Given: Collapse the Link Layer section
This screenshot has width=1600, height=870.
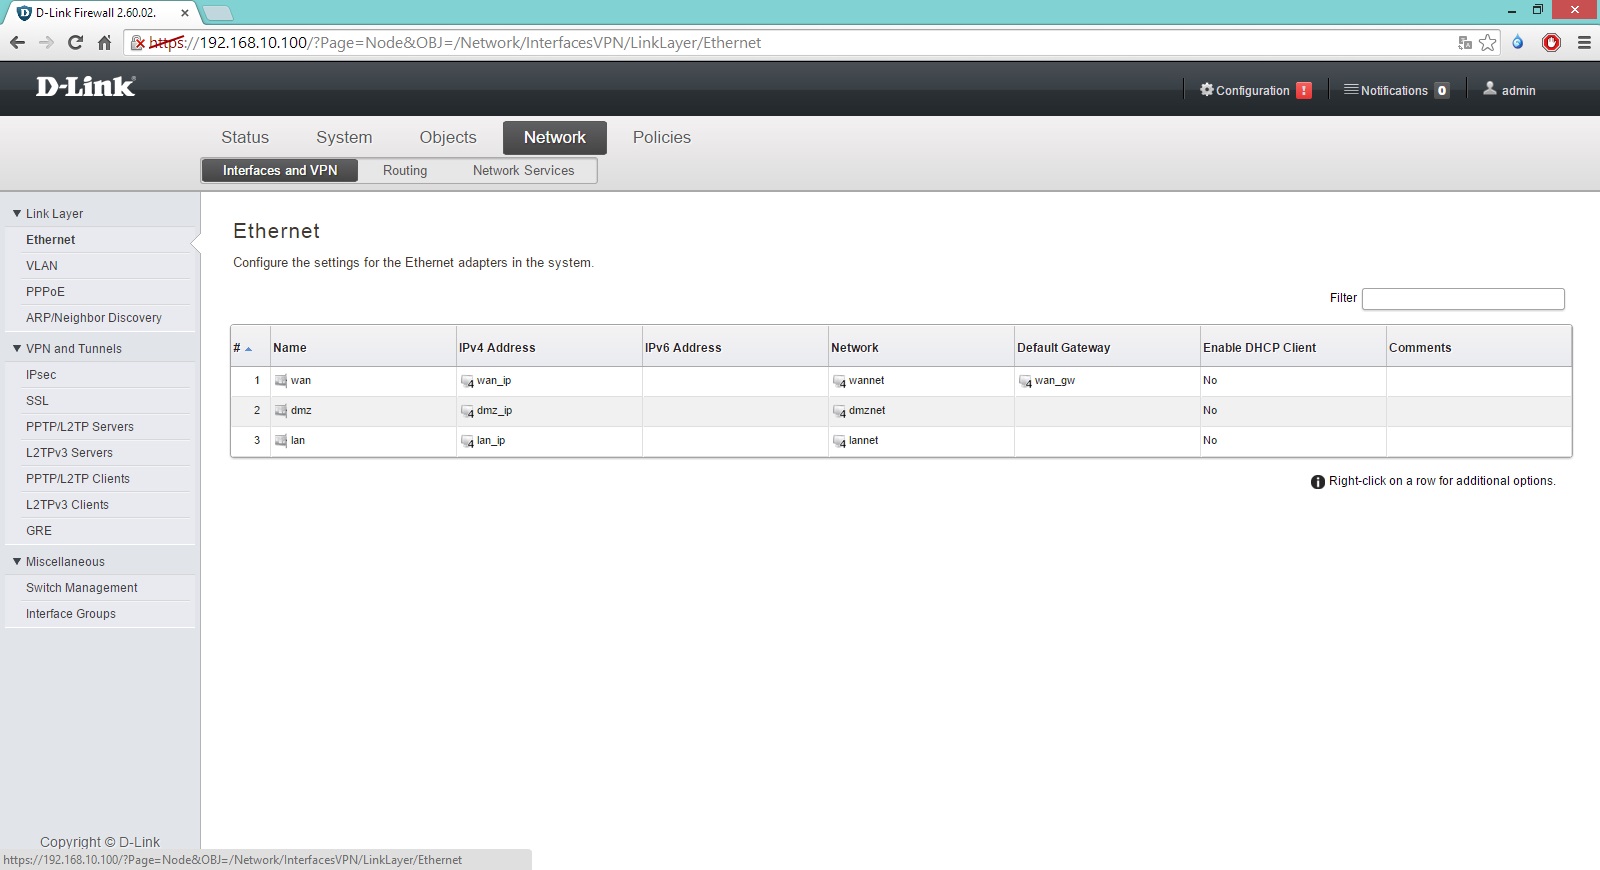Looking at the screenshot, I should coord(17,214).
